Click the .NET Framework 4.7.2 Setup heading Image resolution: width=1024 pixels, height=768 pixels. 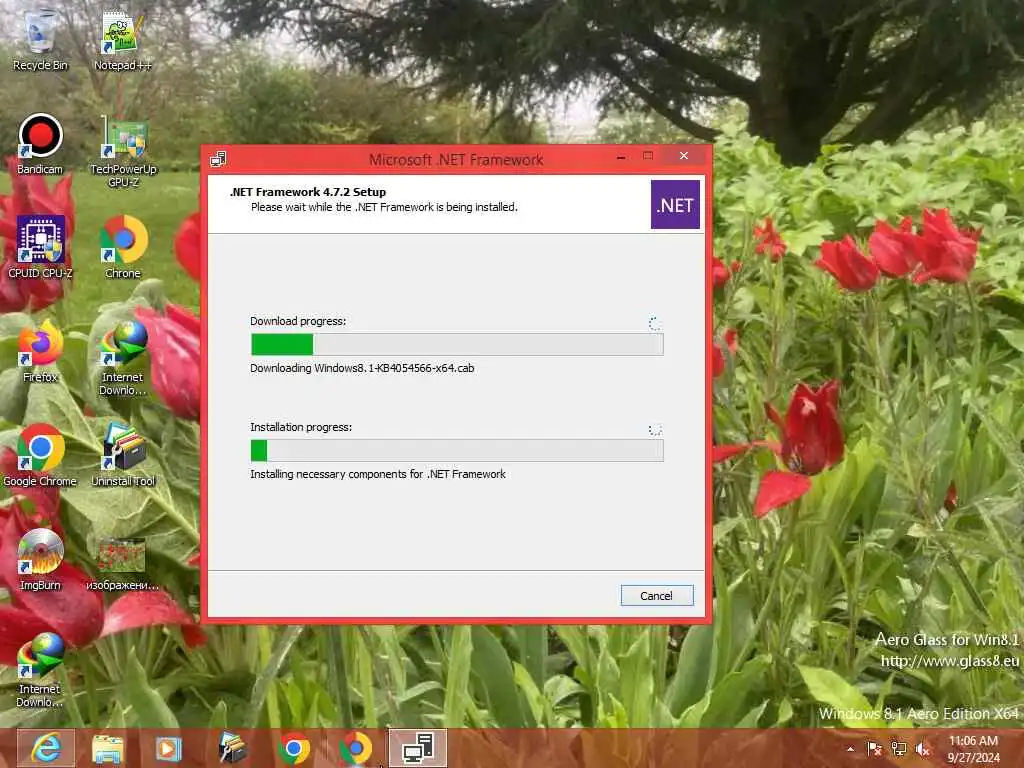click(308, 192)
